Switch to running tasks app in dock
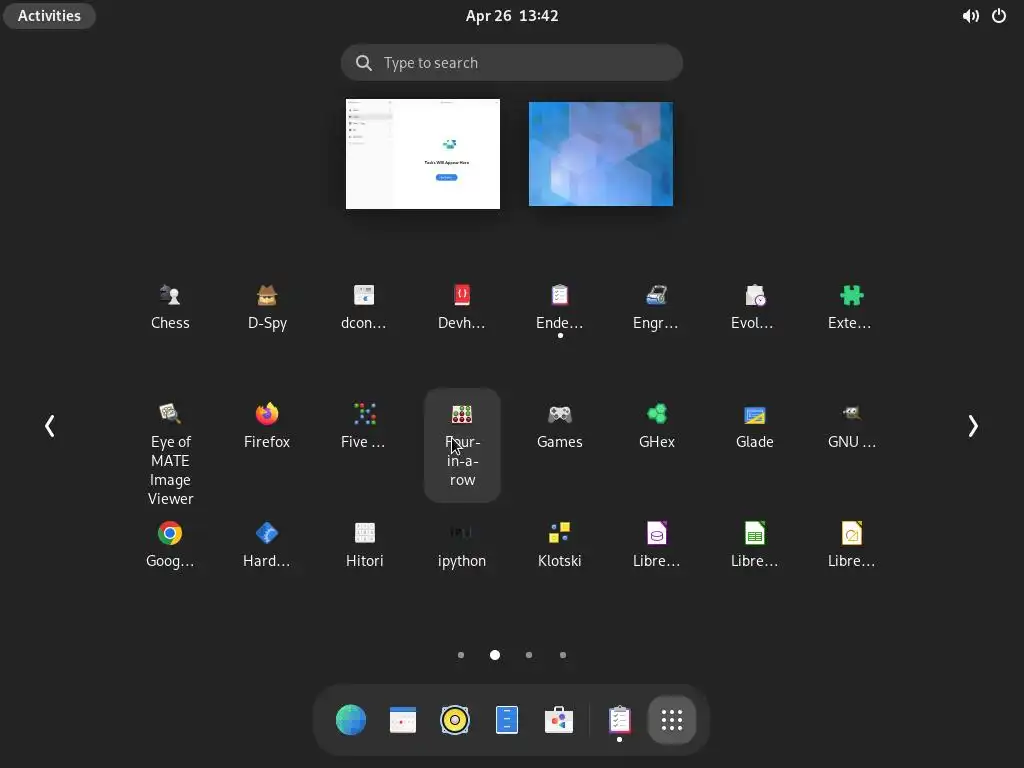Image resolution: width=1024 pixels, height=768 pixels. (619, 720)
